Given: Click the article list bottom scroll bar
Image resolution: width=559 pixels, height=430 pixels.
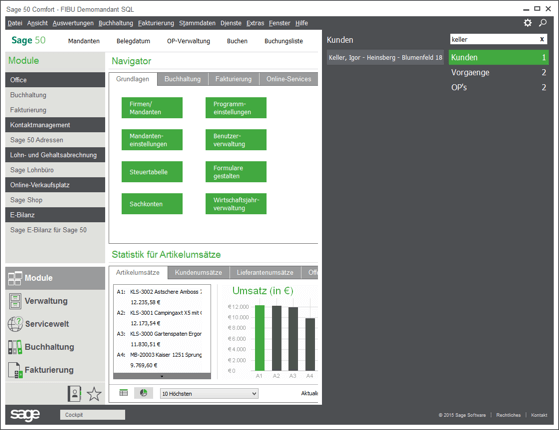Looking at the screenshot, I should [162, 376].
